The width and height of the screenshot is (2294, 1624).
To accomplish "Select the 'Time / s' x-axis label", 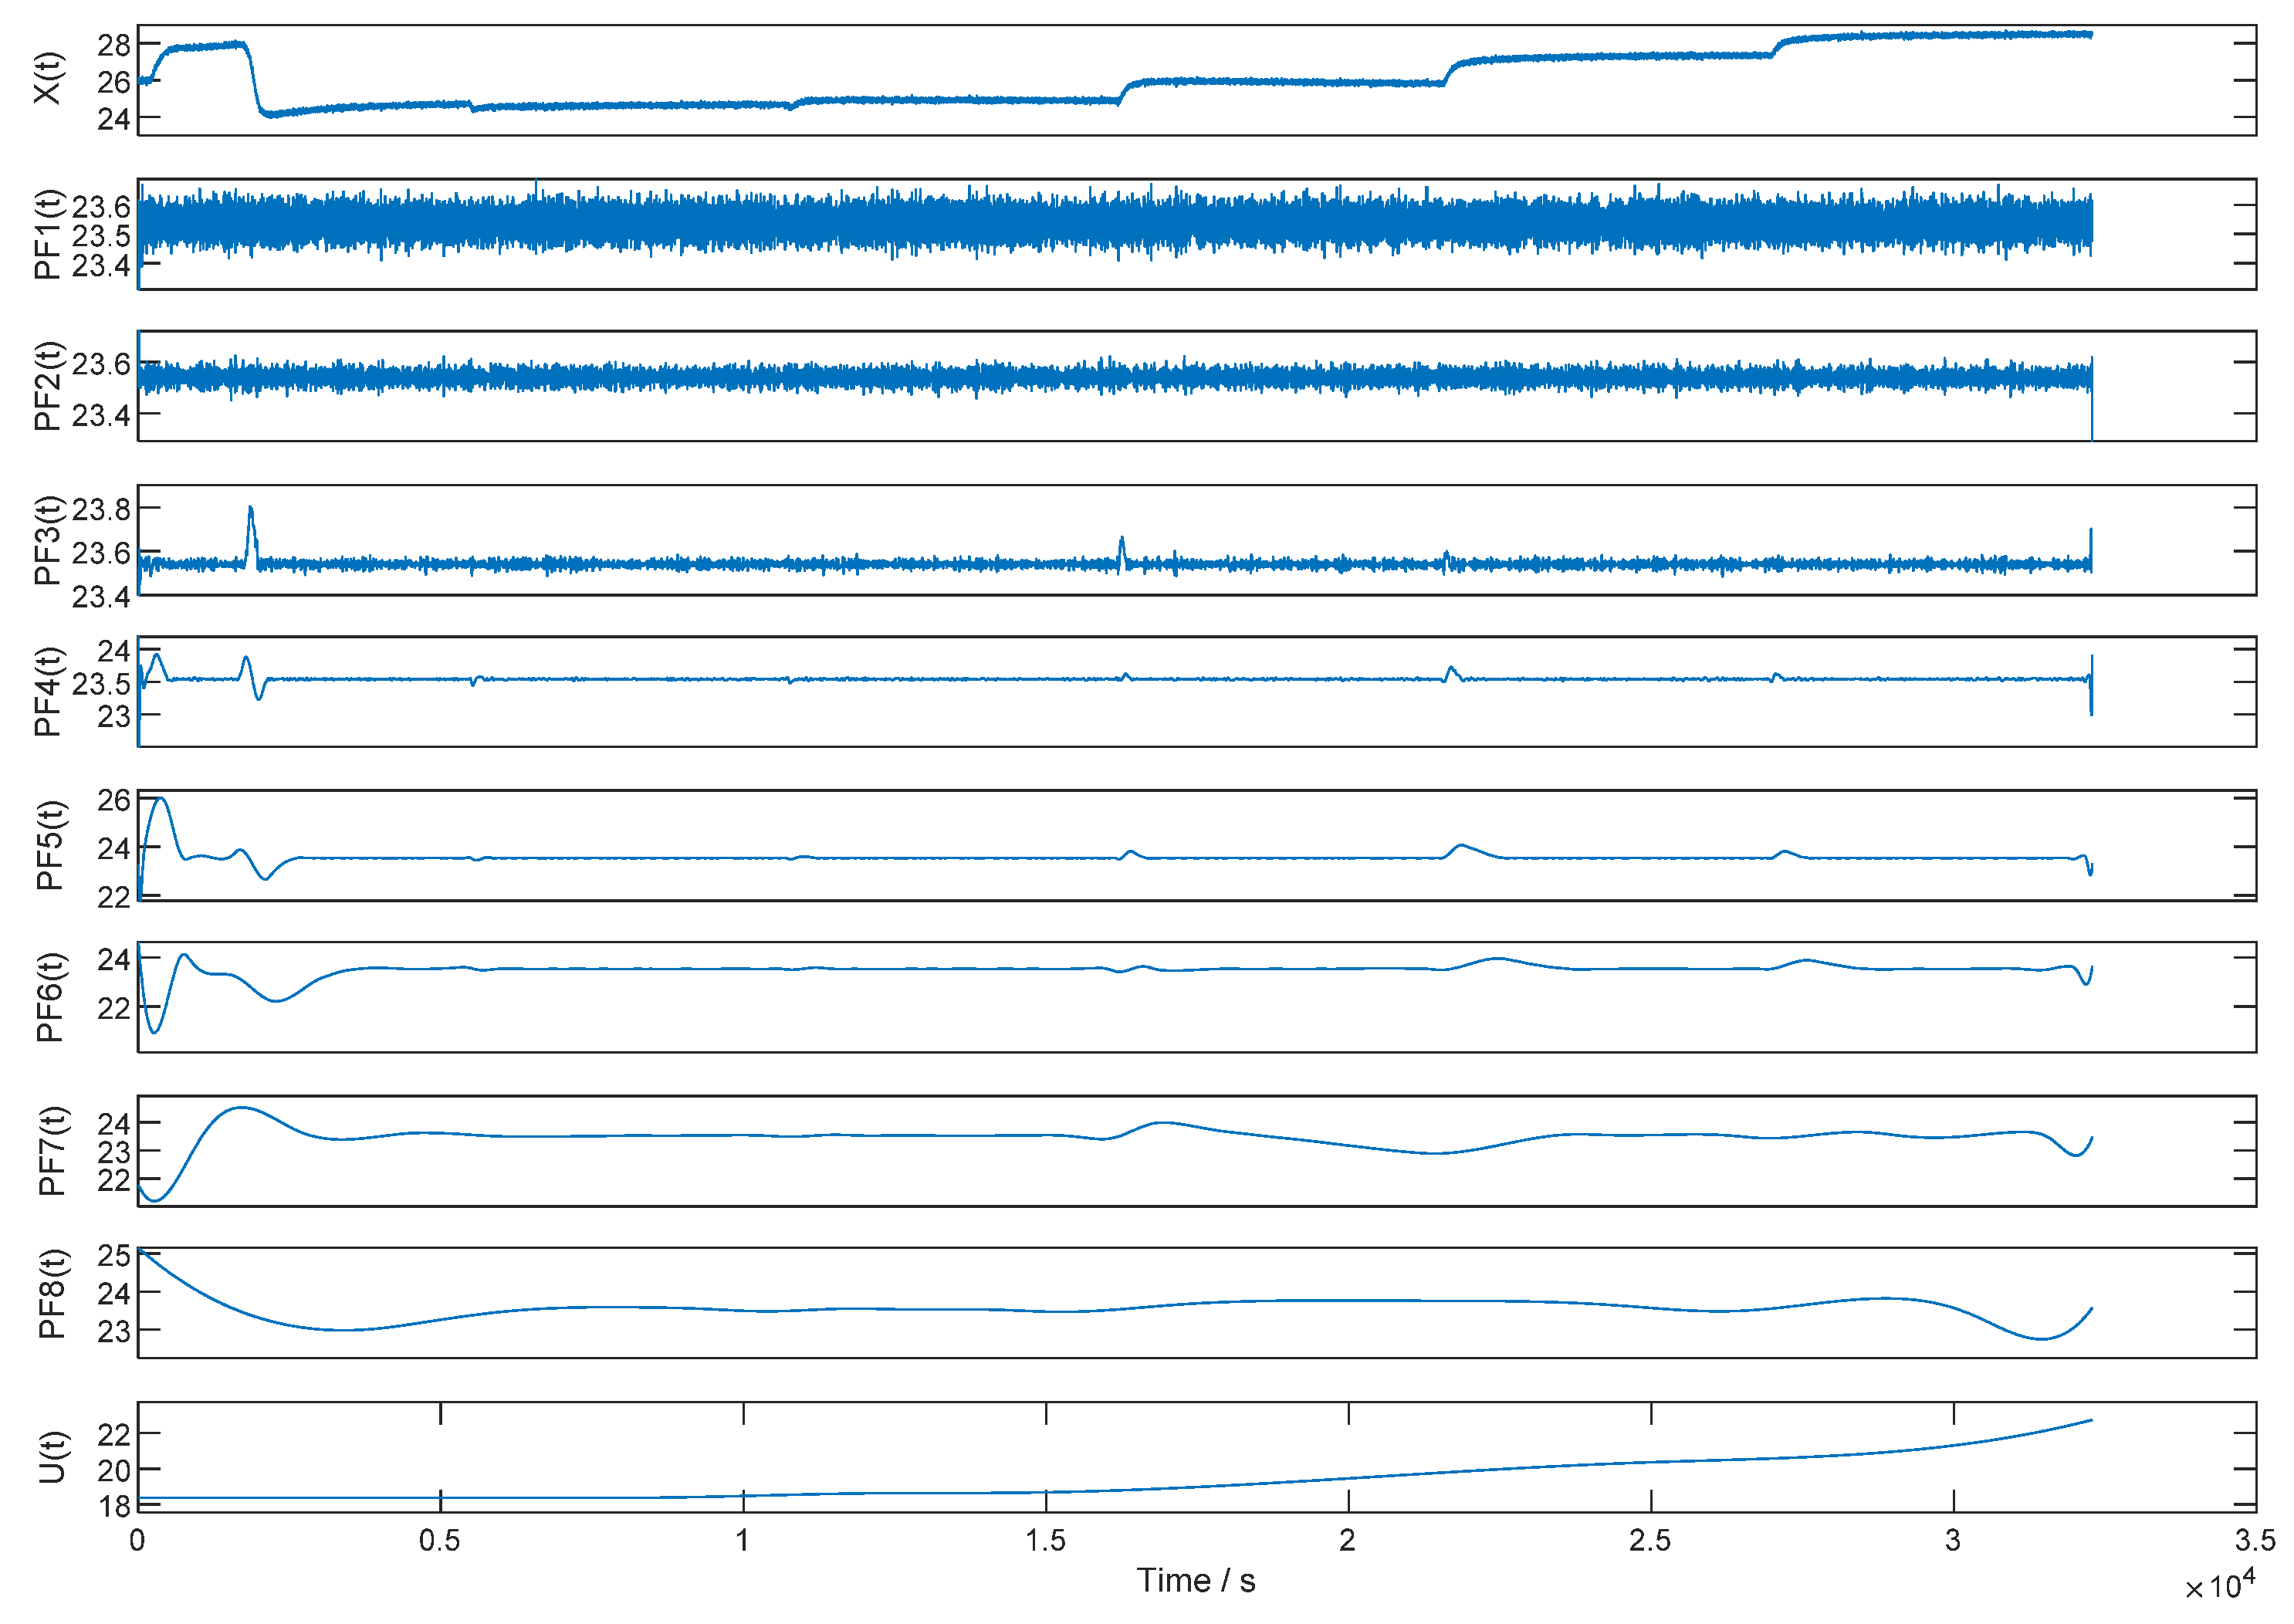I will click(1196, 1581).
